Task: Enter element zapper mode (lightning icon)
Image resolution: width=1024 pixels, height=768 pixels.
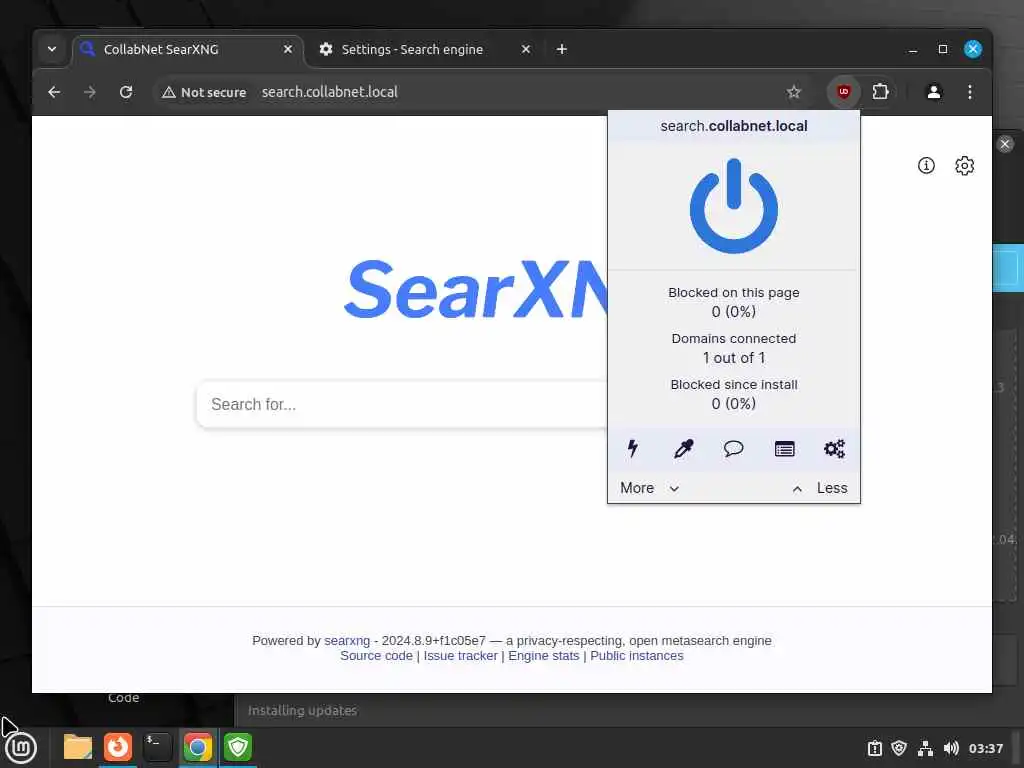Action: (x=632, y=449)
